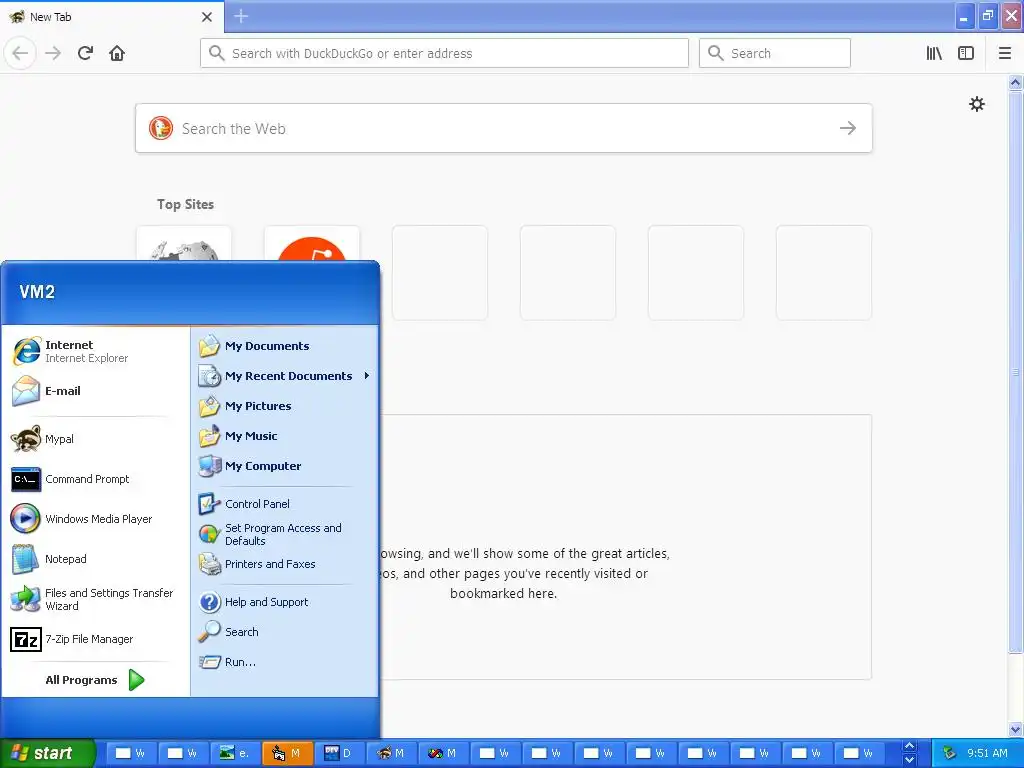Focus the address bar
Viewport: 1024px width, 768px height.
point(444,53)
